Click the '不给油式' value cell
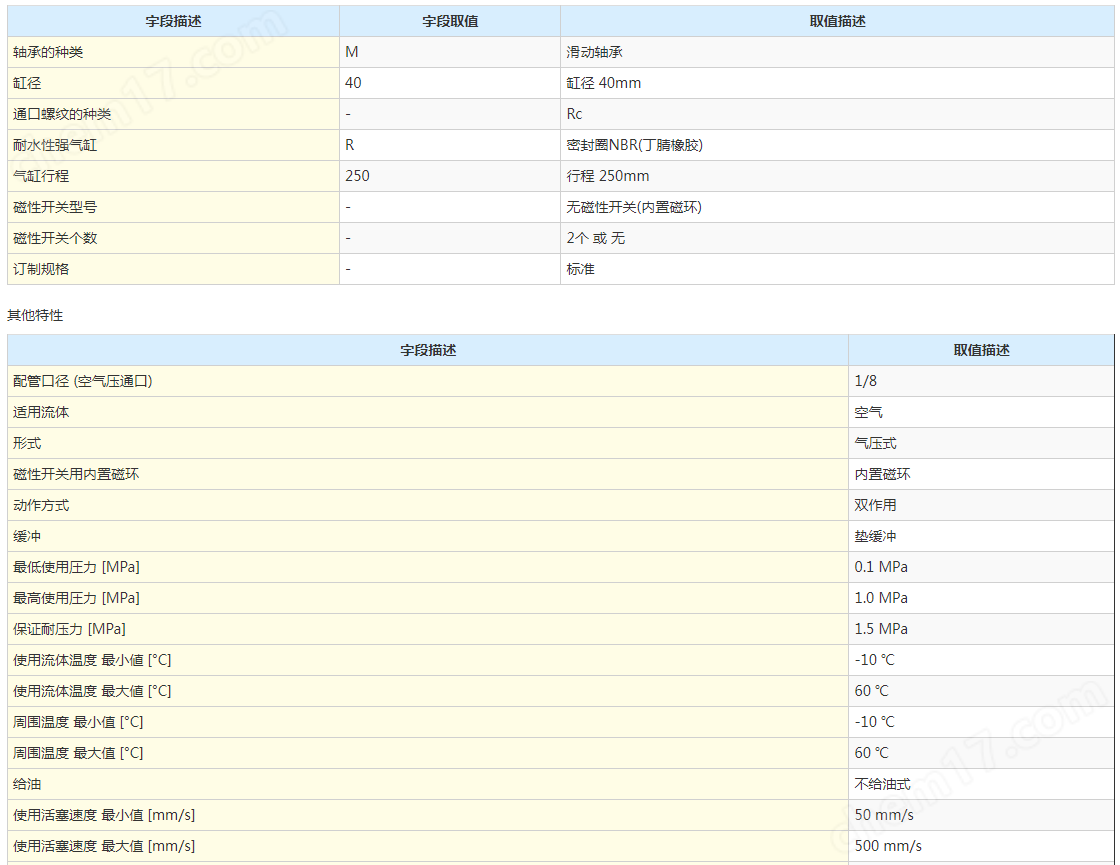 point(981,784)
